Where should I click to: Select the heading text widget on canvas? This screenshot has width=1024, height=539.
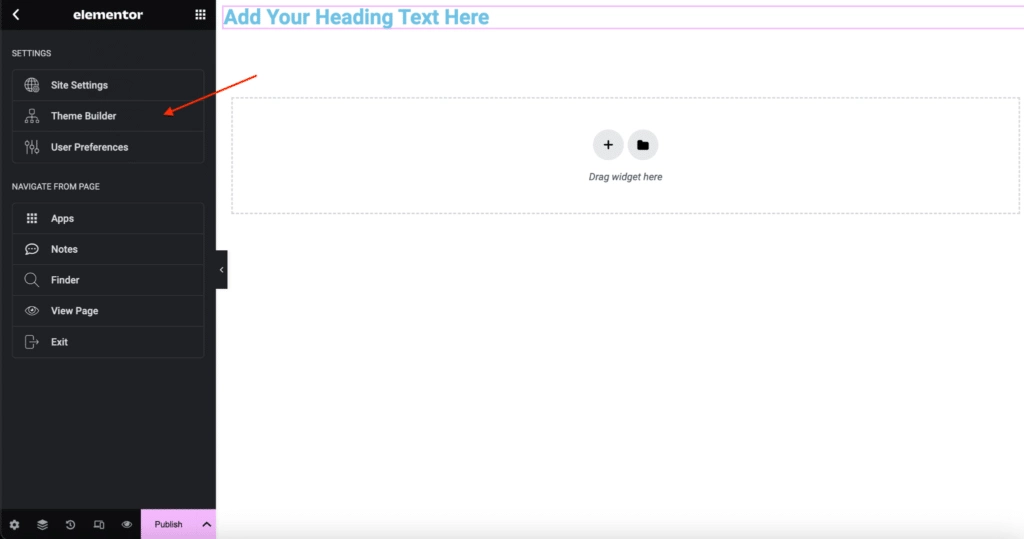pyautogui.click(x=356, y=17)
